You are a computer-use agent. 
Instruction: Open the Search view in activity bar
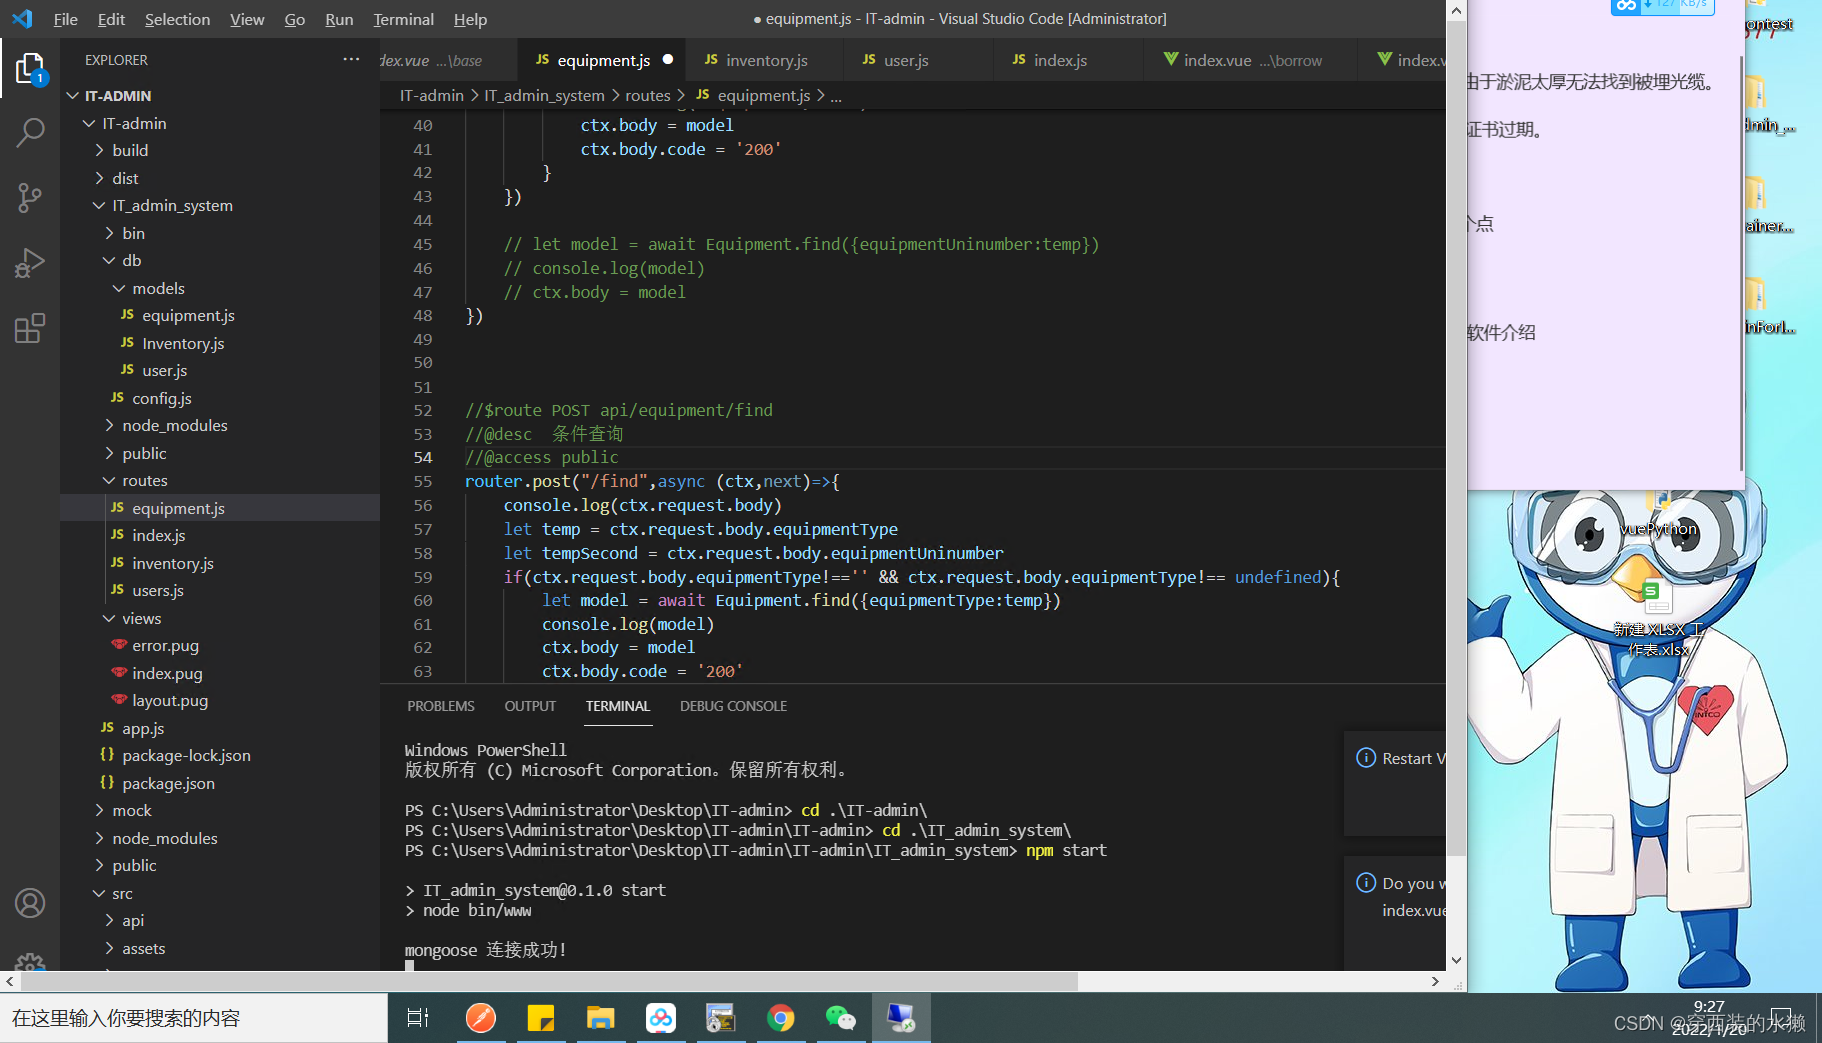pos(30,132)
